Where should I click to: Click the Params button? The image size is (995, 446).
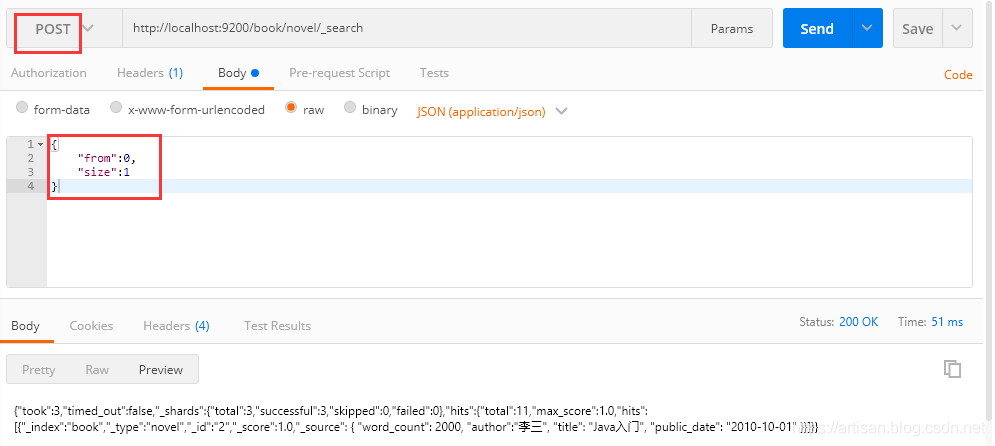tap(731, 29)
